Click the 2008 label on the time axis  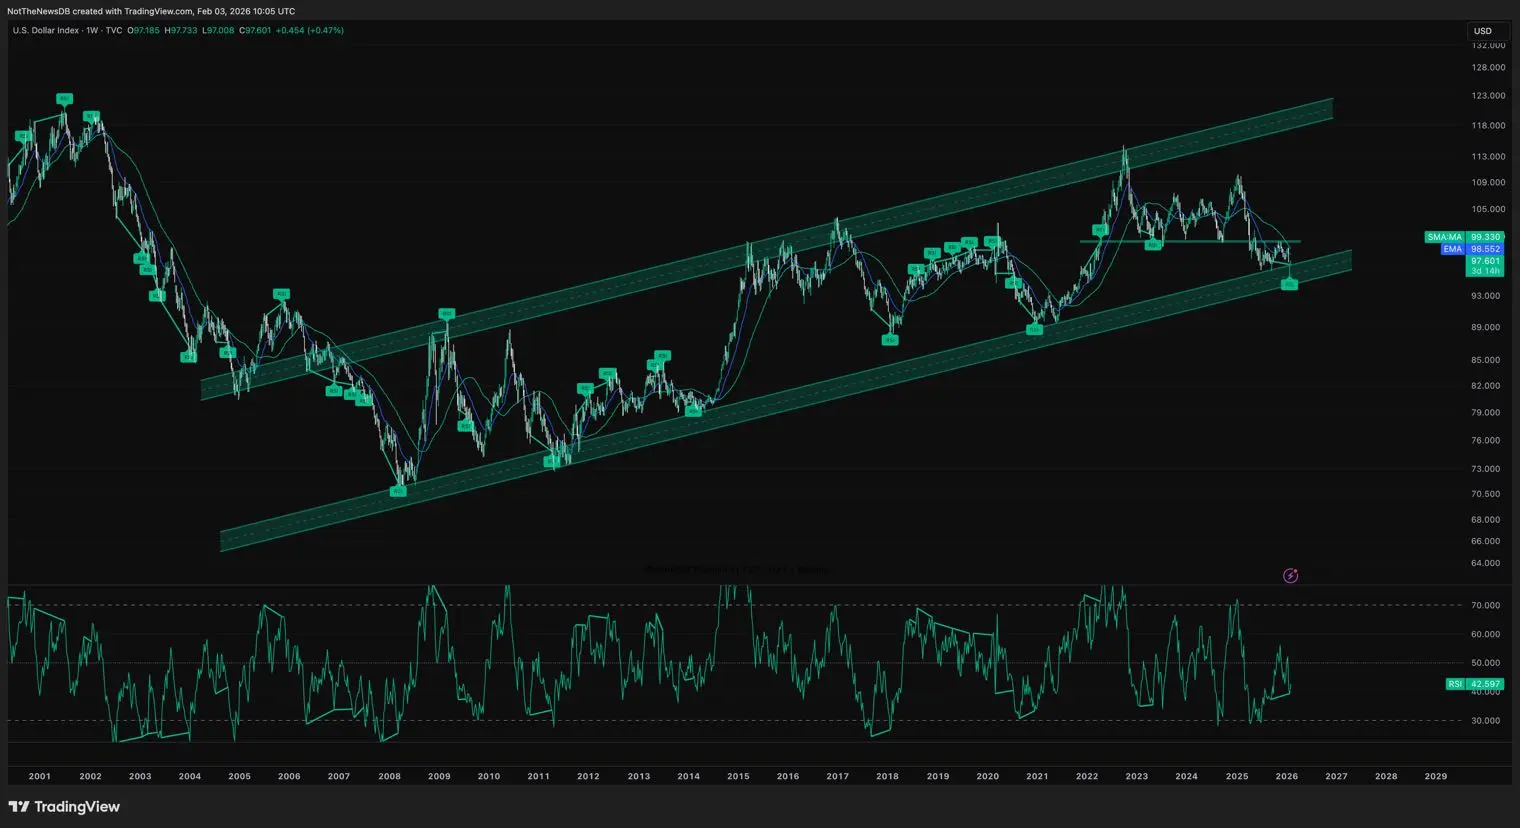click(389, 776)
